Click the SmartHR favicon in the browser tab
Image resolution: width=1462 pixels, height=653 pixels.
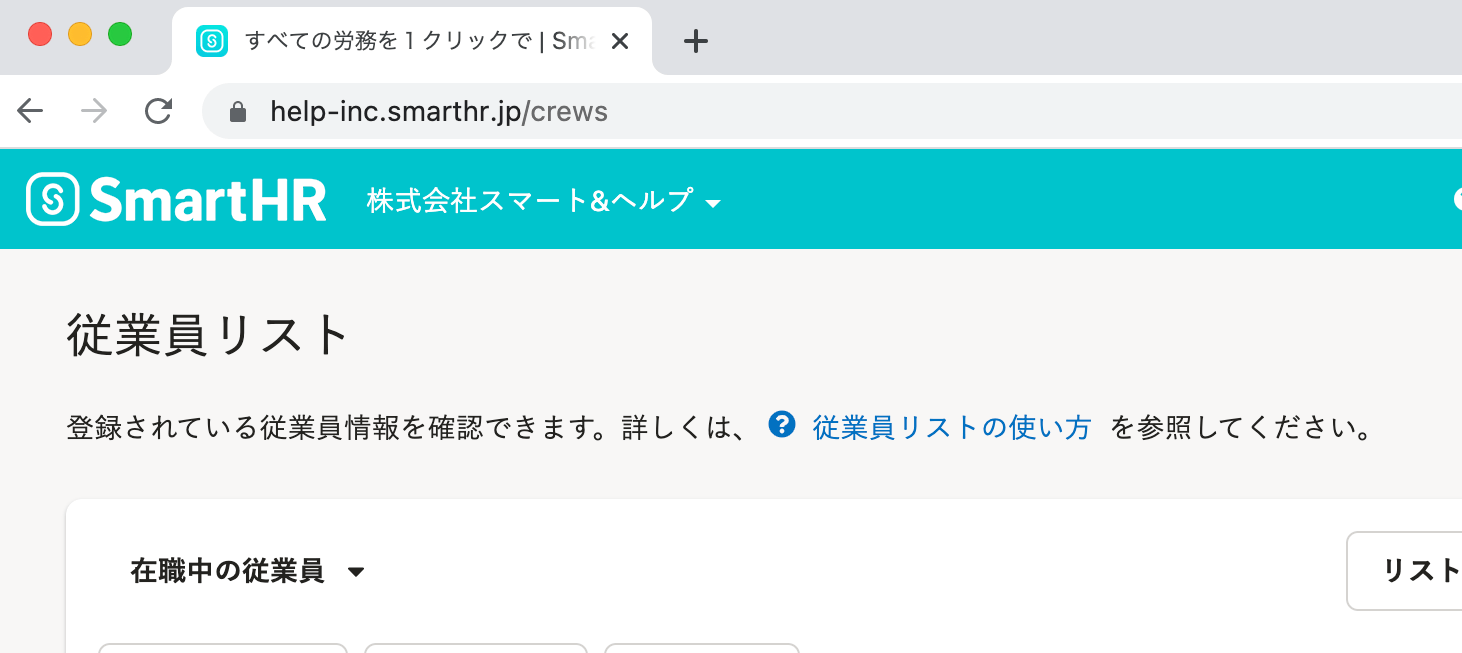[212, 41]
